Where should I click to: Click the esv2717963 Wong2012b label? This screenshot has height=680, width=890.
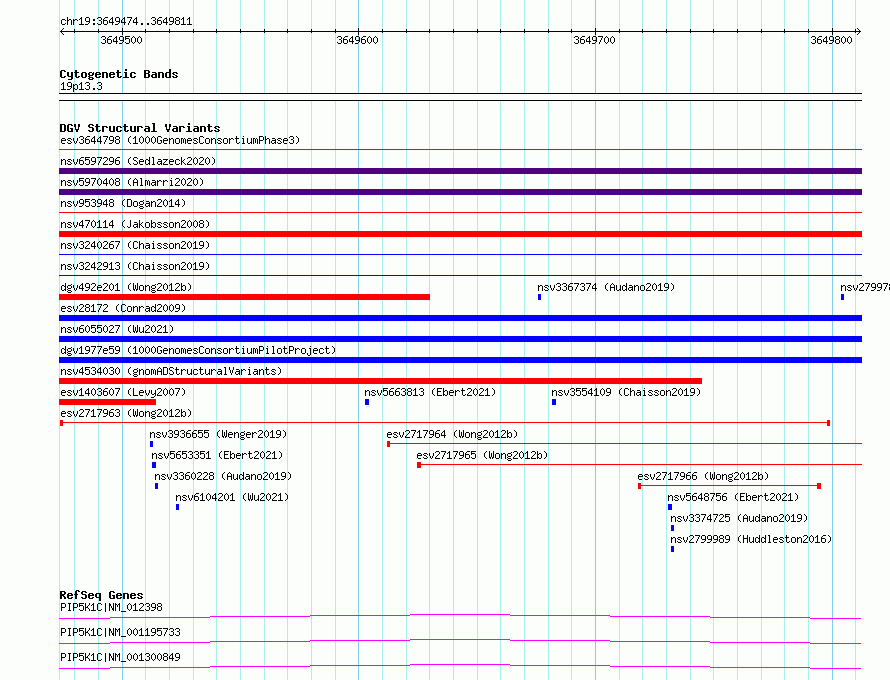coord(126,413)
